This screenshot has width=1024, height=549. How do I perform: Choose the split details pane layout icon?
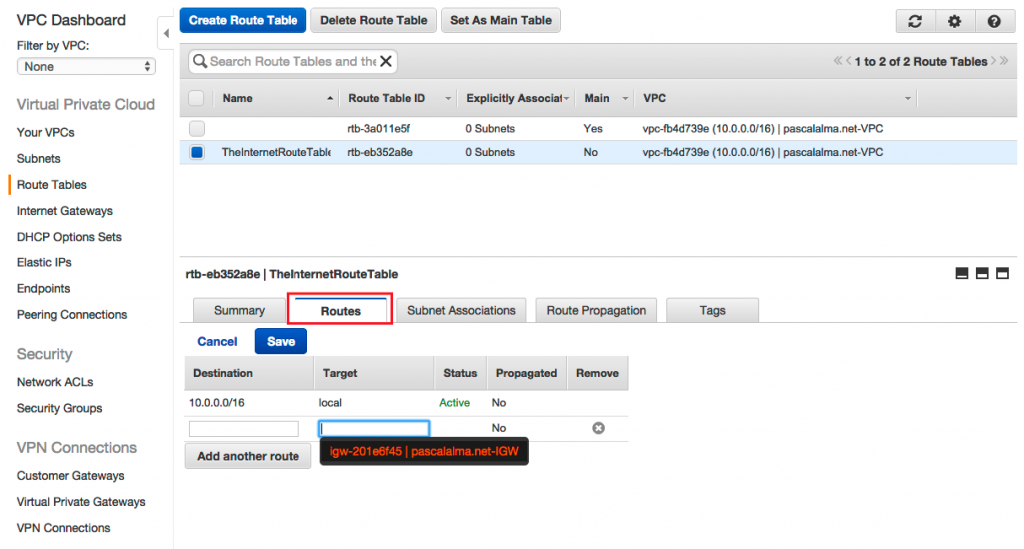[982, 274]
